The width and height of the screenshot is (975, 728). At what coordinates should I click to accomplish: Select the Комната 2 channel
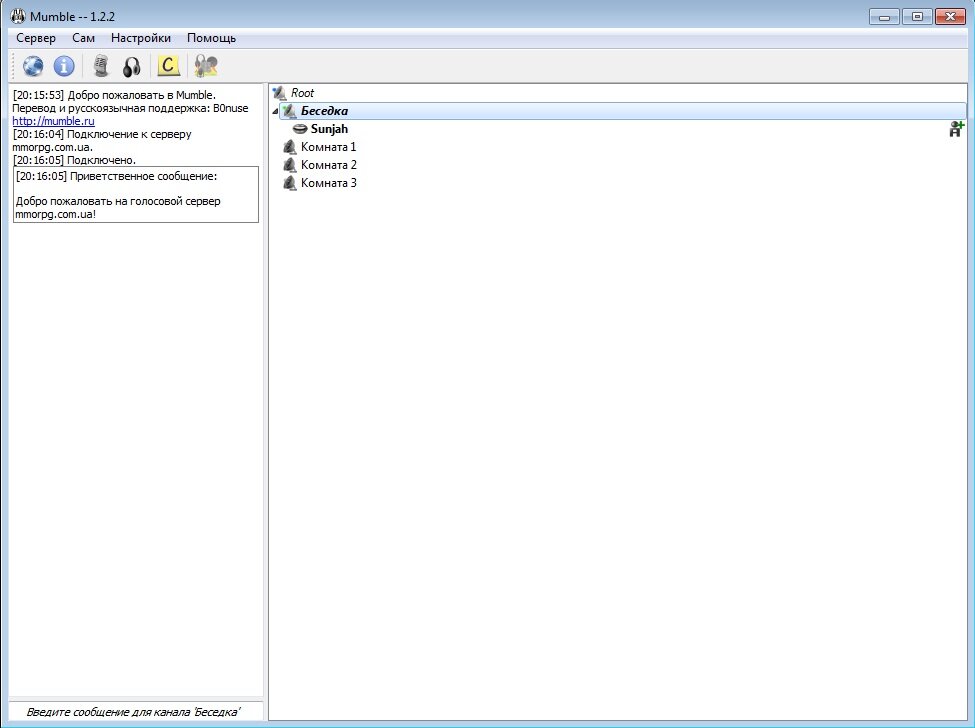click(328, 165)
